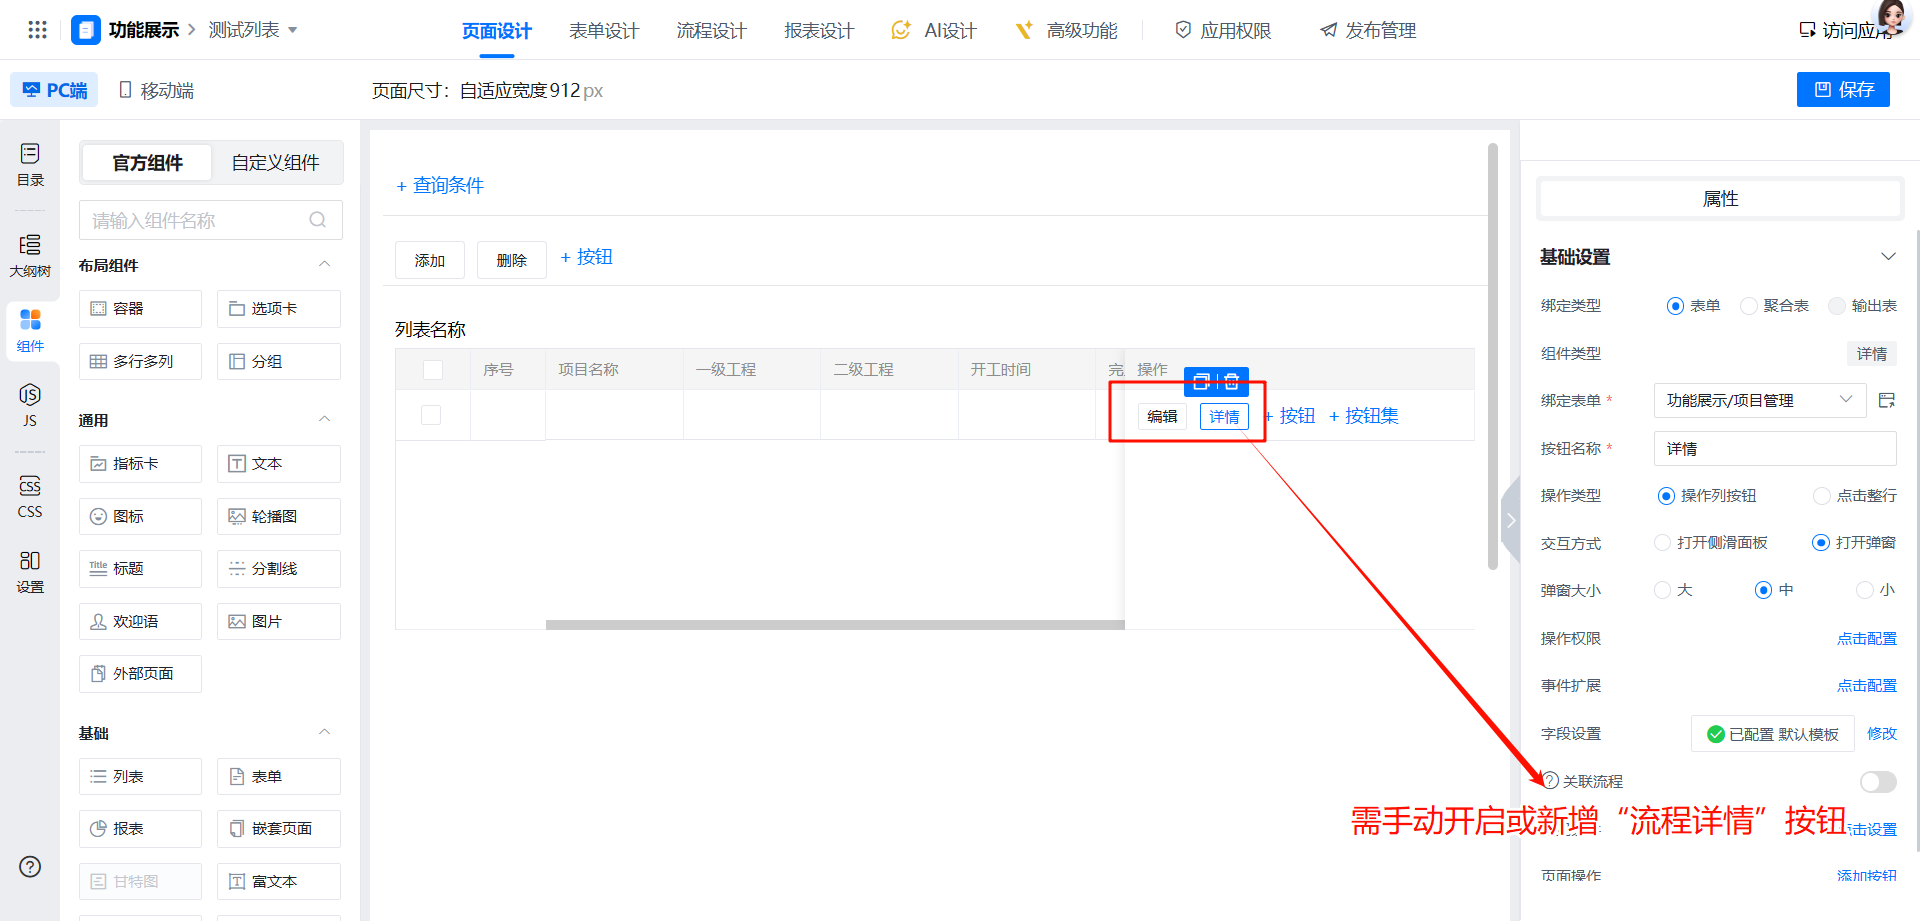Open the JS editor sidebar icon

tap(30, 404)
